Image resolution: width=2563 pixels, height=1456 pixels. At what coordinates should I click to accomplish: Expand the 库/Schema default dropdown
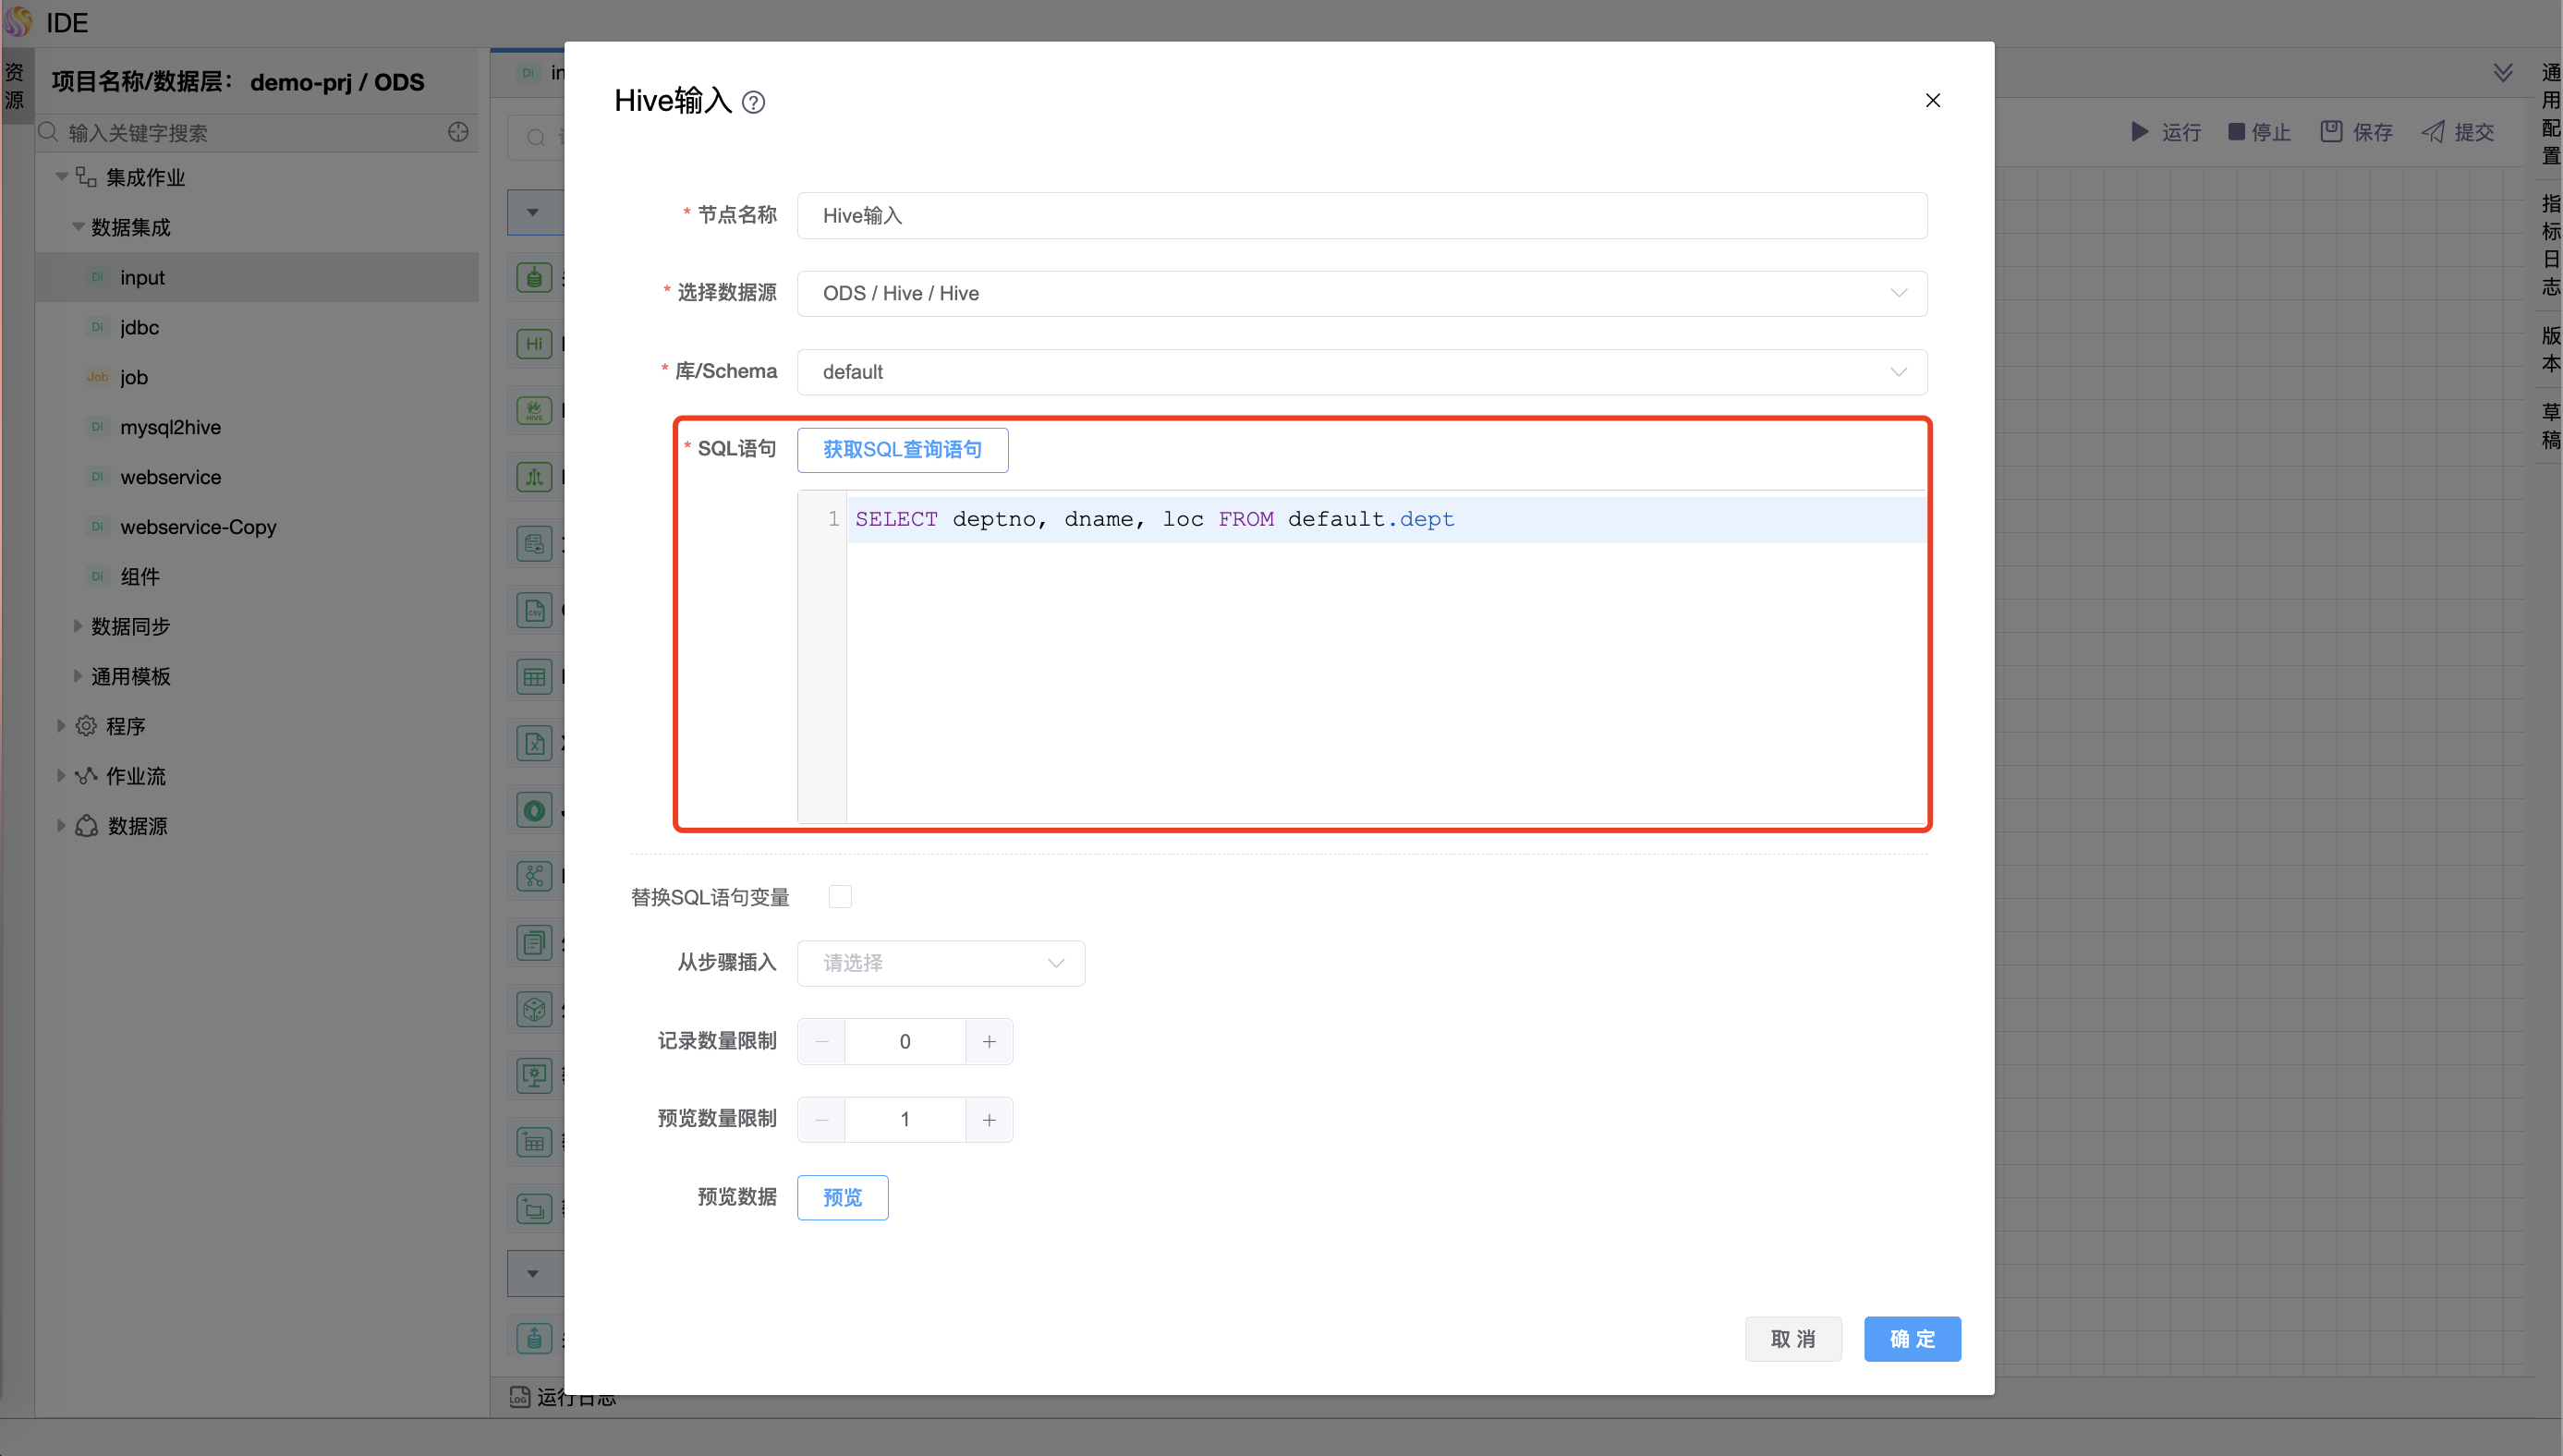[1901, 370]
